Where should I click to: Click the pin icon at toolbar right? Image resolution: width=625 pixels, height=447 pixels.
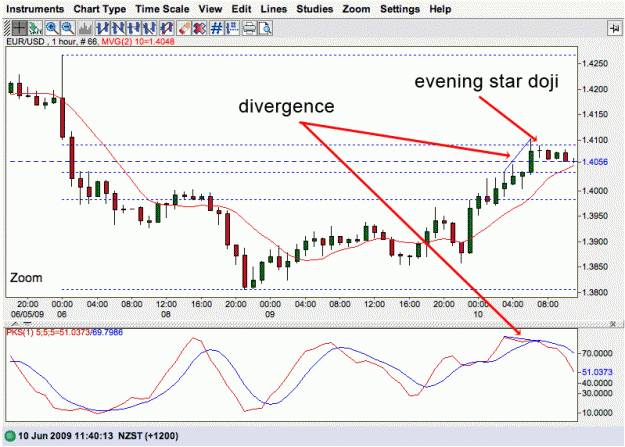(x=614, y=29)
